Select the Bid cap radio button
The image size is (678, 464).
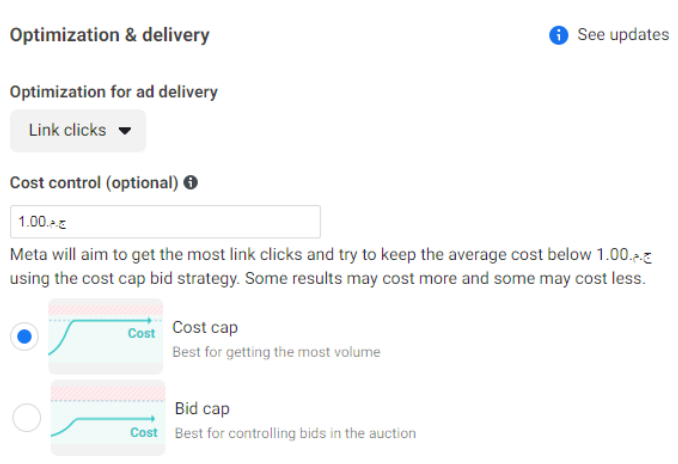[27, 418]
